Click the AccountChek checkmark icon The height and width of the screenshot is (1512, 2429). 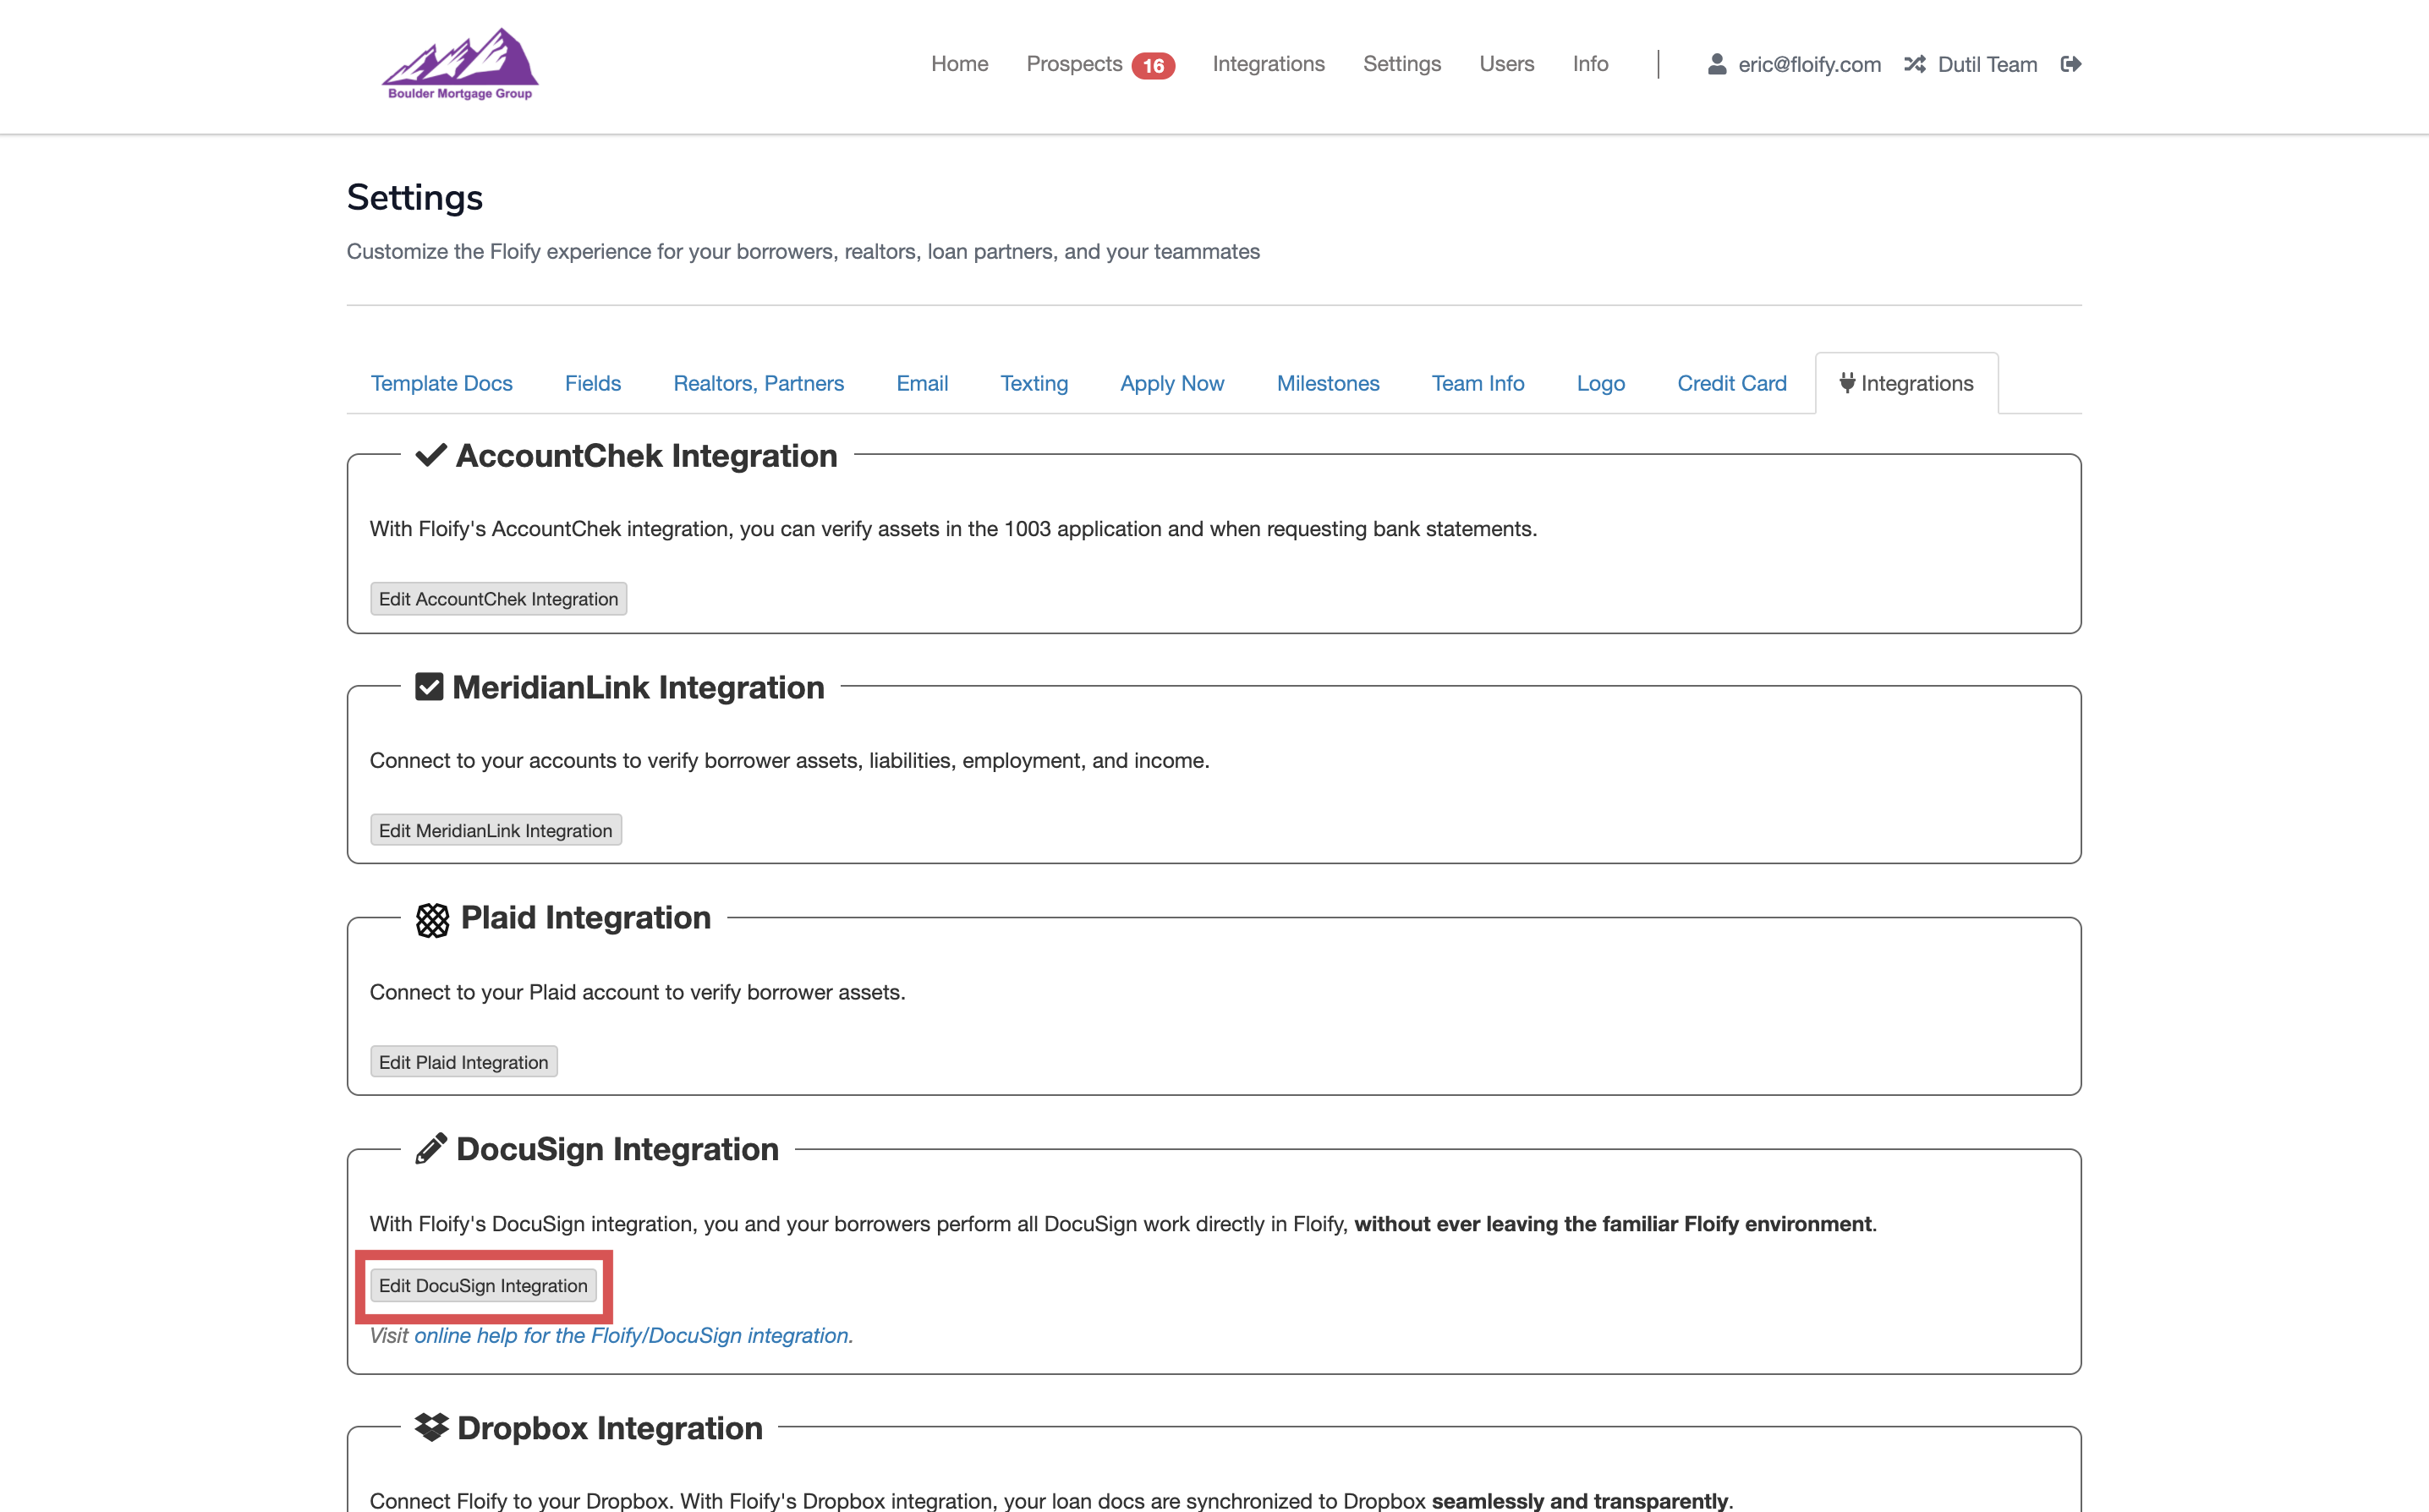click(x=431, y=455)
